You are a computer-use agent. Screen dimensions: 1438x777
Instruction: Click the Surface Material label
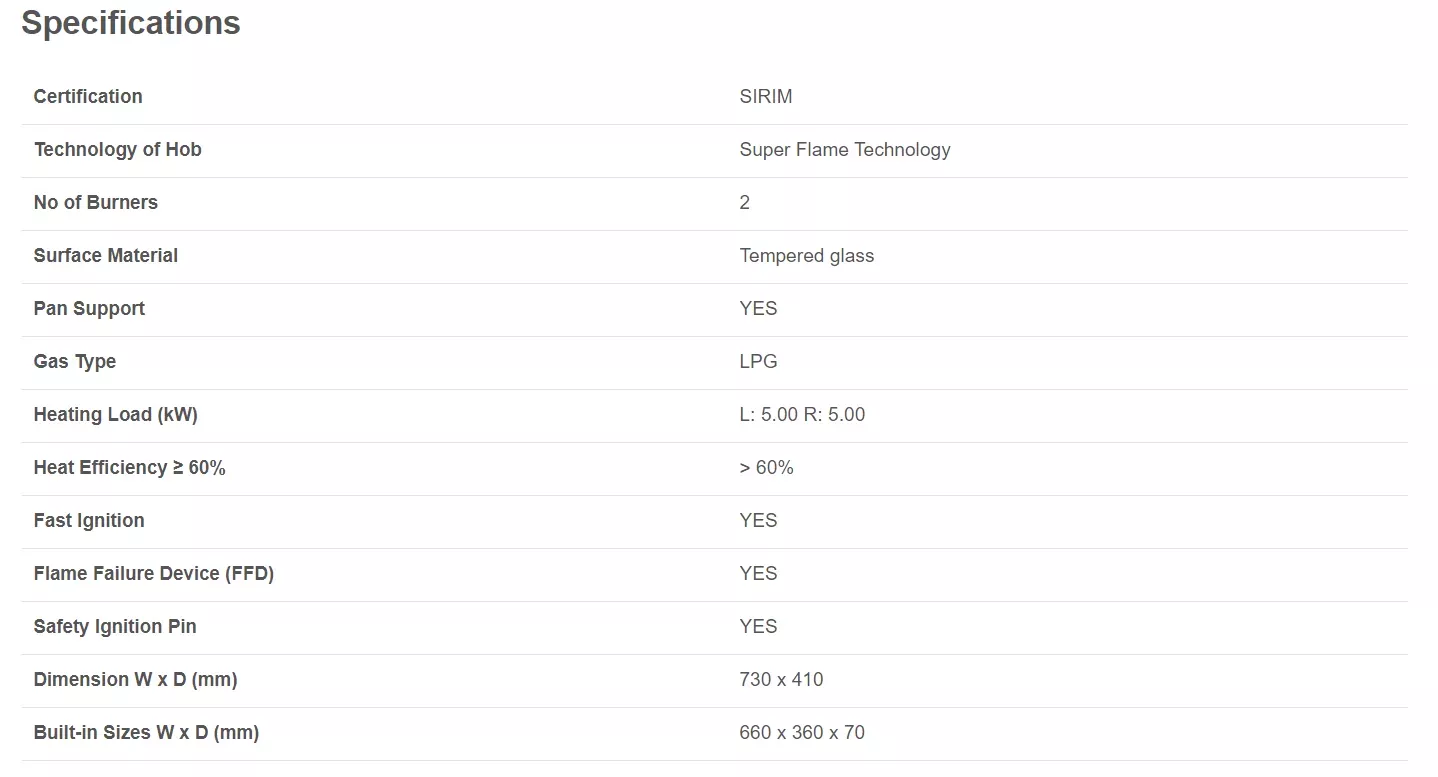(106, 256)
